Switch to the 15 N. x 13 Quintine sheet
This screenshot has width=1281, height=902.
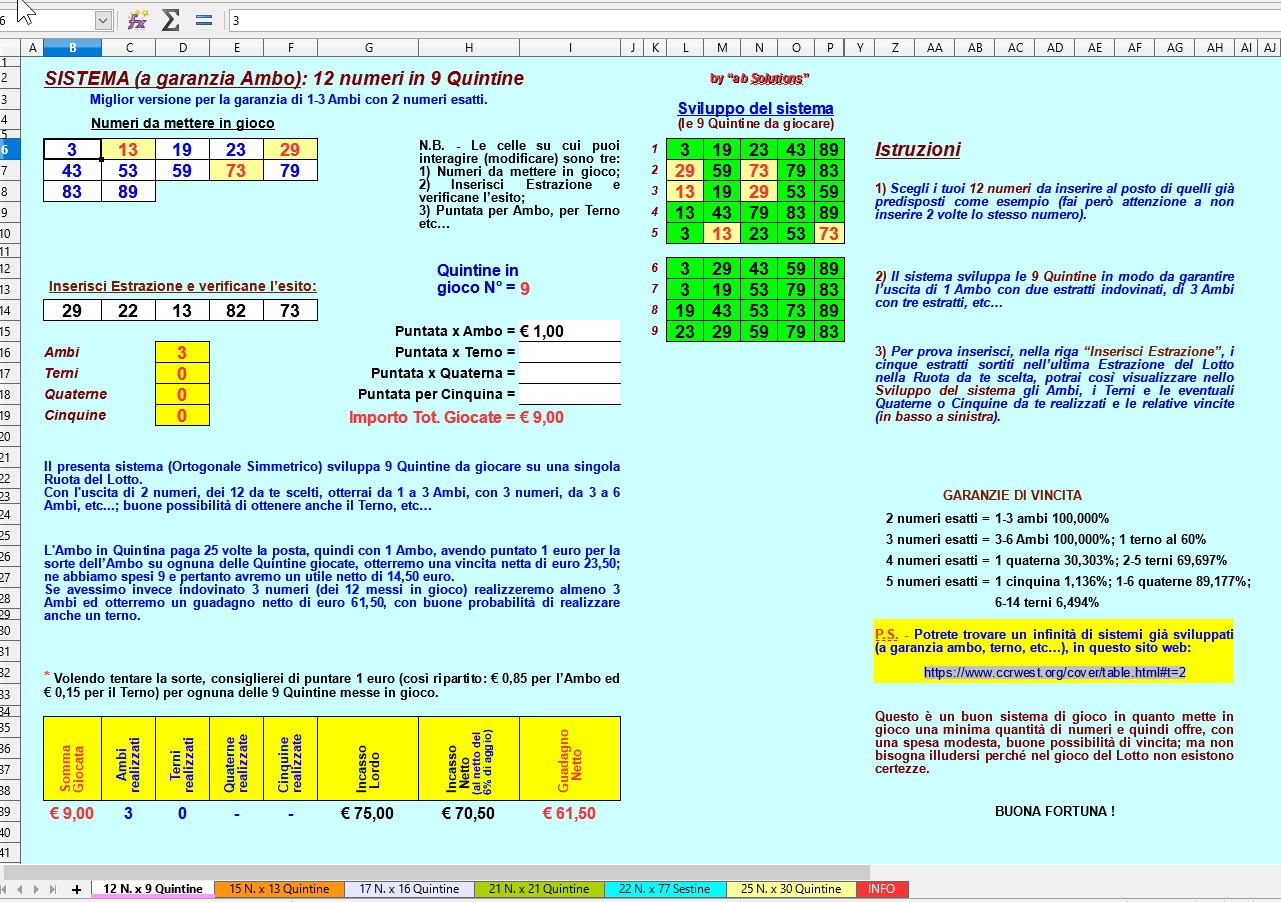[x=279, y=889]
